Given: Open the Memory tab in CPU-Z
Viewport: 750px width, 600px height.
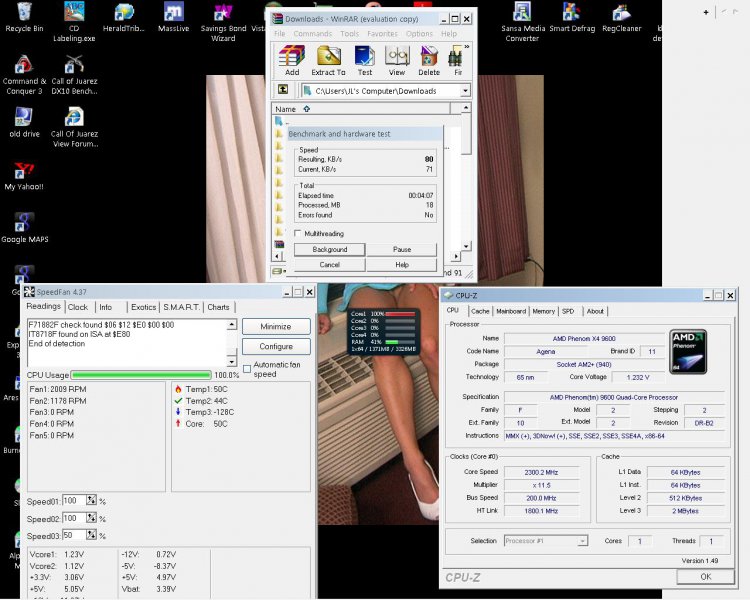Looking at the screenshot, I should click(x=543, y=311).
